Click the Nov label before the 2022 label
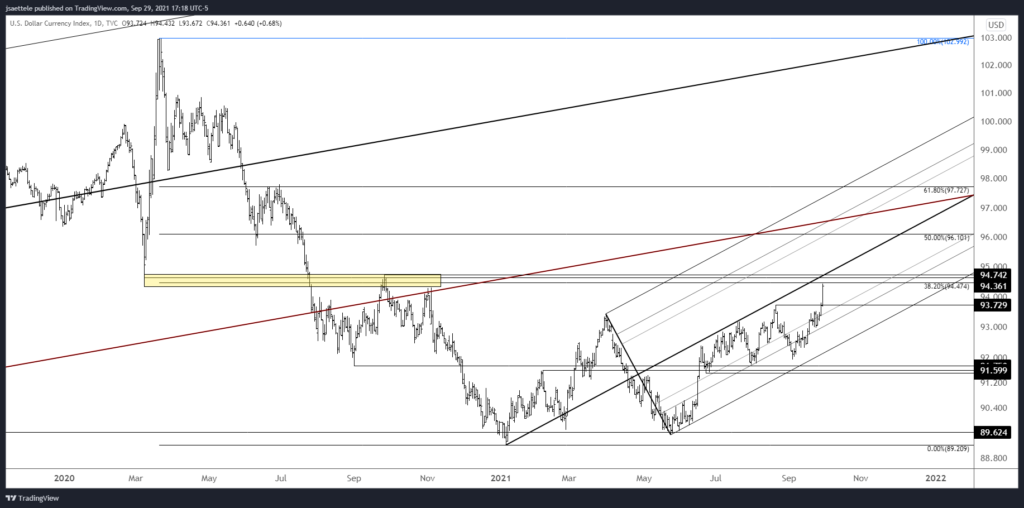The width and height of the screenshot is (1024, 508). pos(860,477)
